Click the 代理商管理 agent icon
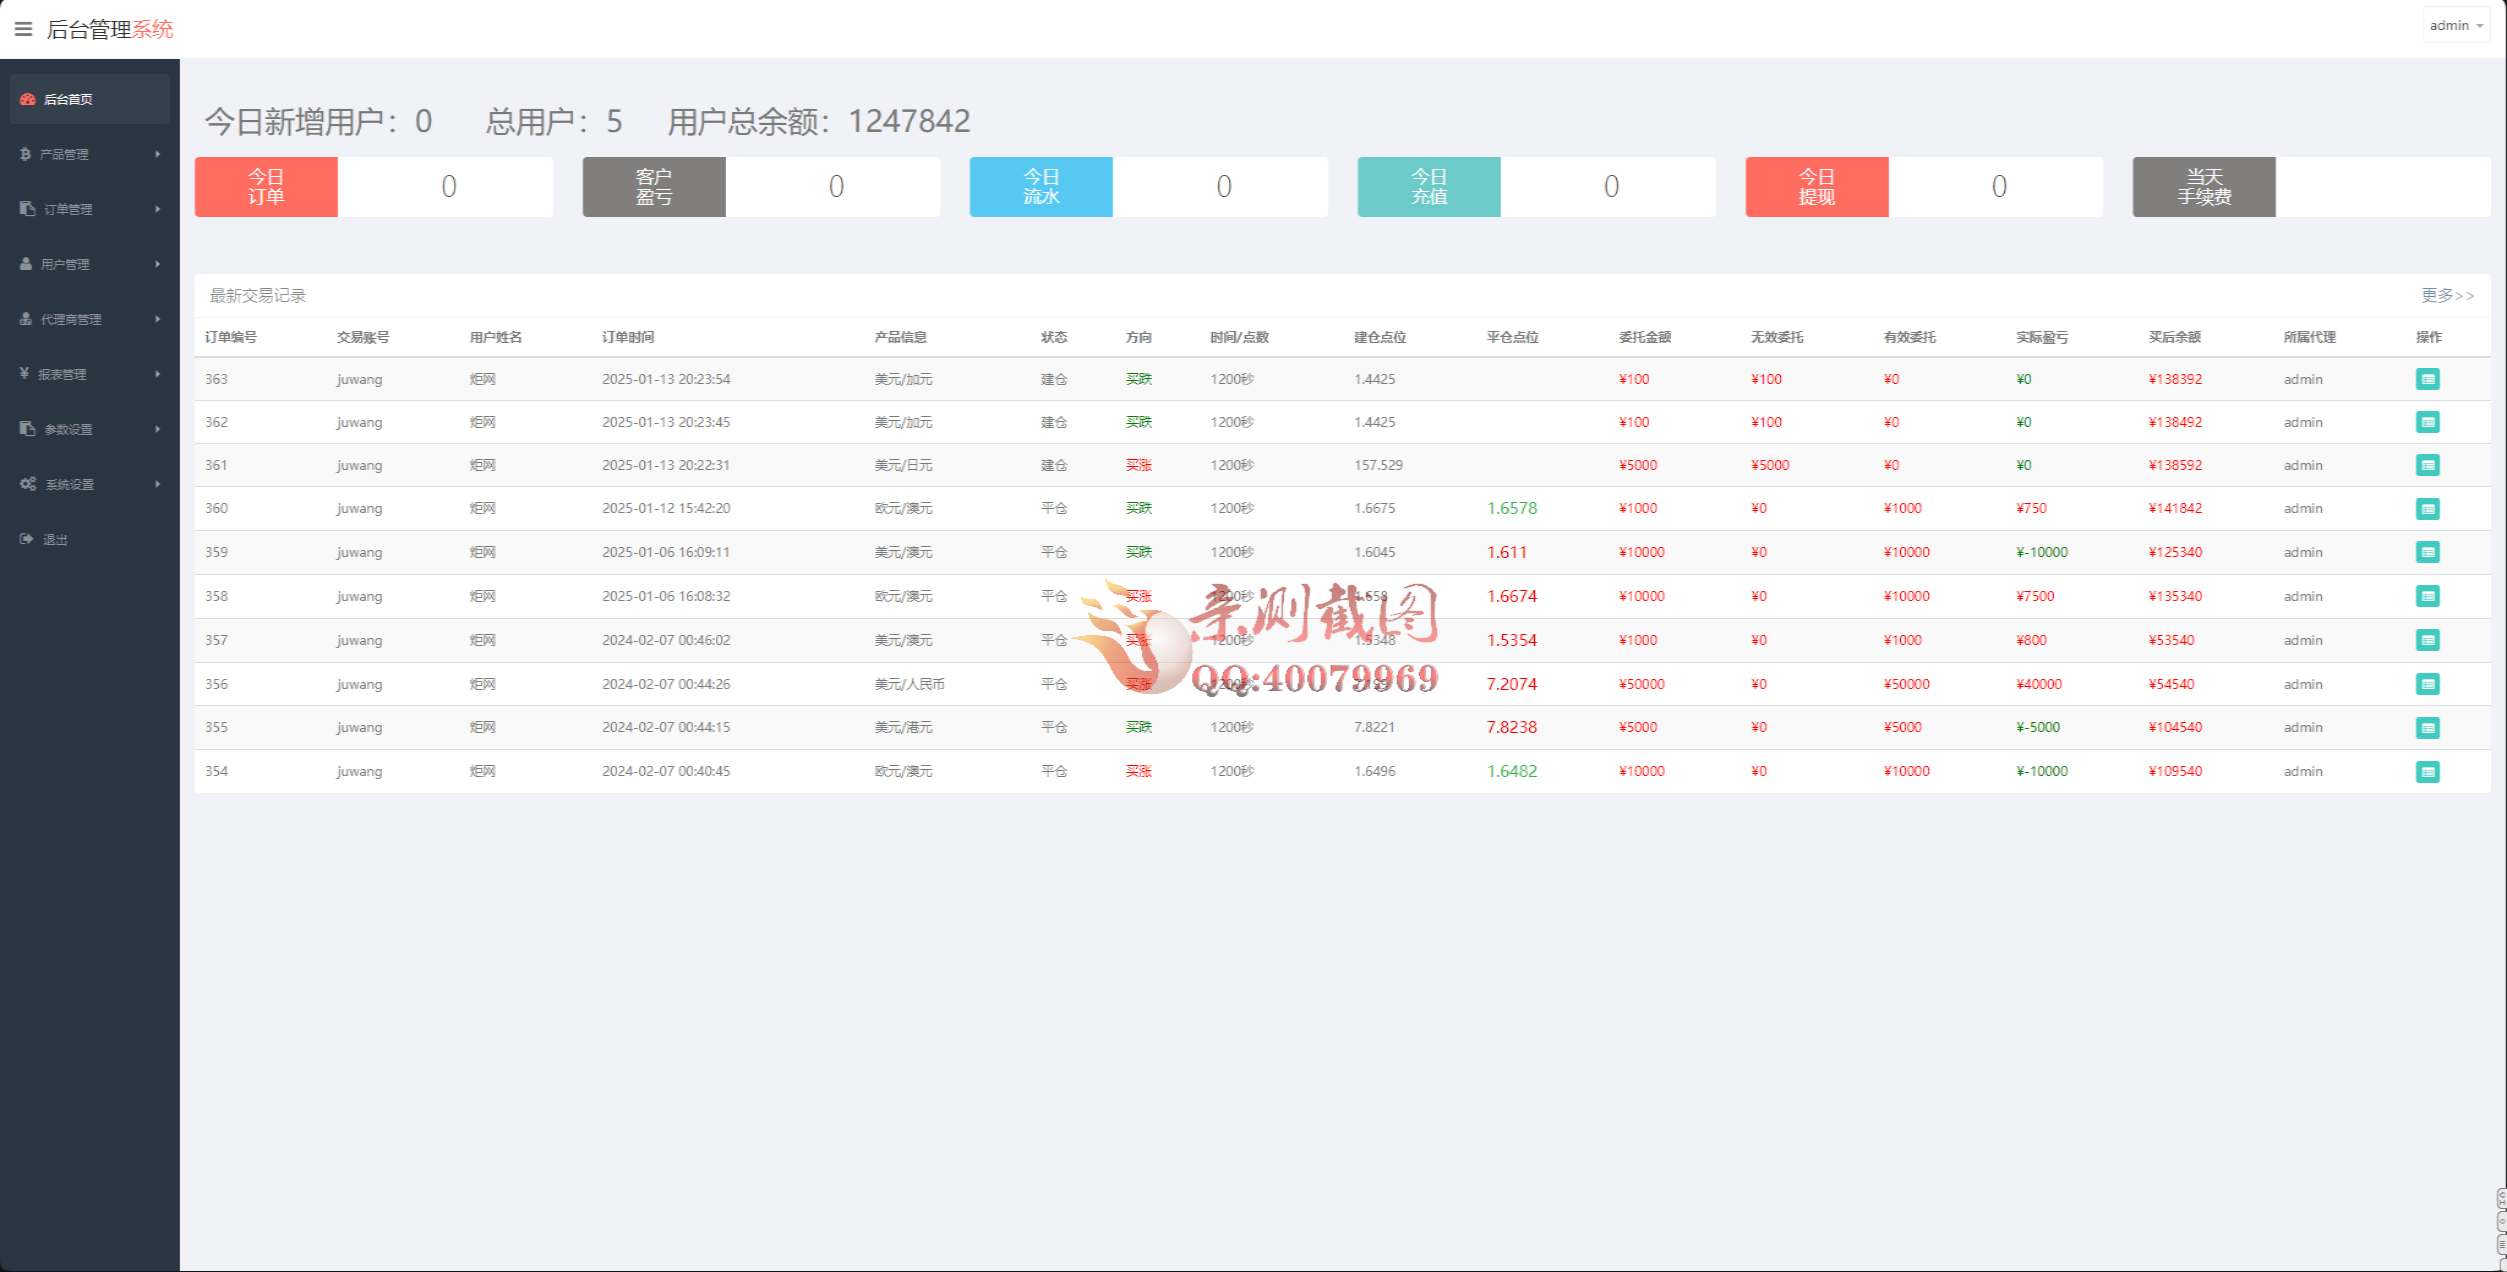Viewport: 2507px width, 1272px height. (x=25, y=319)
